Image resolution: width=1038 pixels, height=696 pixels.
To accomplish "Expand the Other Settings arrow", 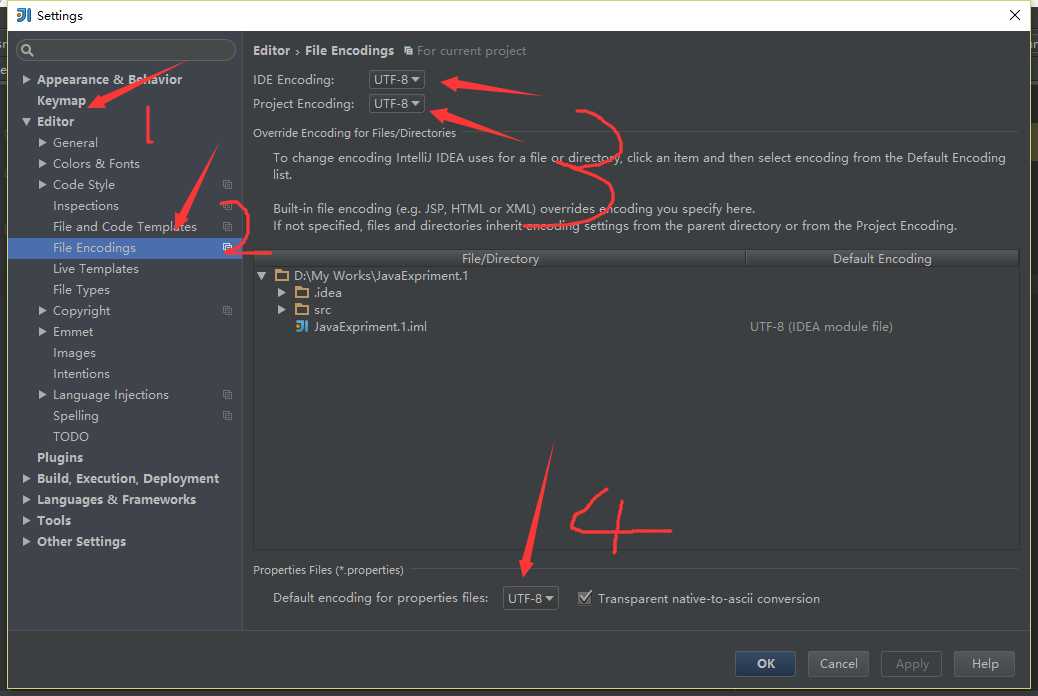I will pyautogui.click(x=26, y=541).
